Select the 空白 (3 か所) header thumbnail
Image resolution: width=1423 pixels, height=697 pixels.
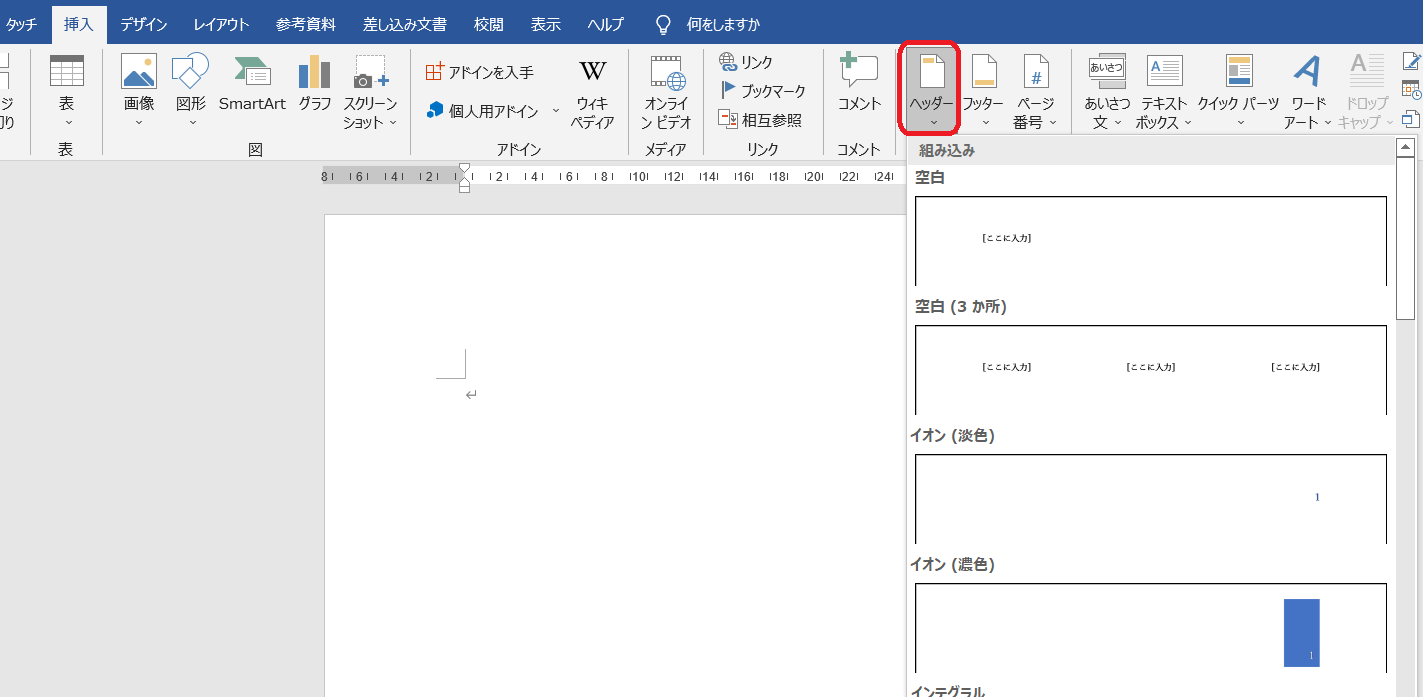(x=1150, y=369)
